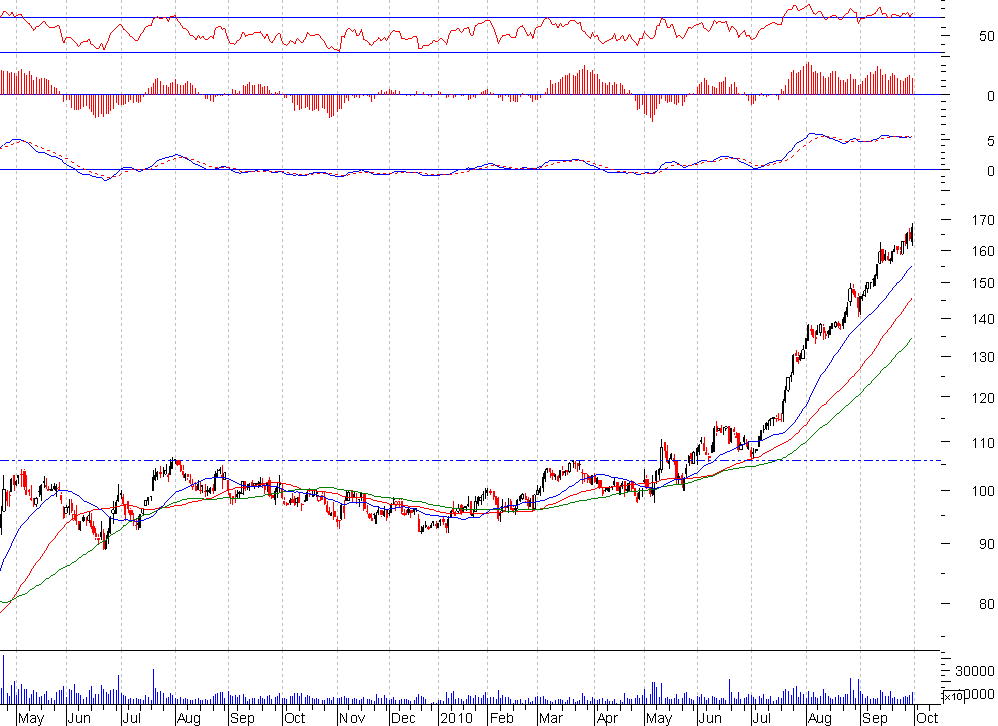Select the 2010 year label on date axis

[456, 718]
